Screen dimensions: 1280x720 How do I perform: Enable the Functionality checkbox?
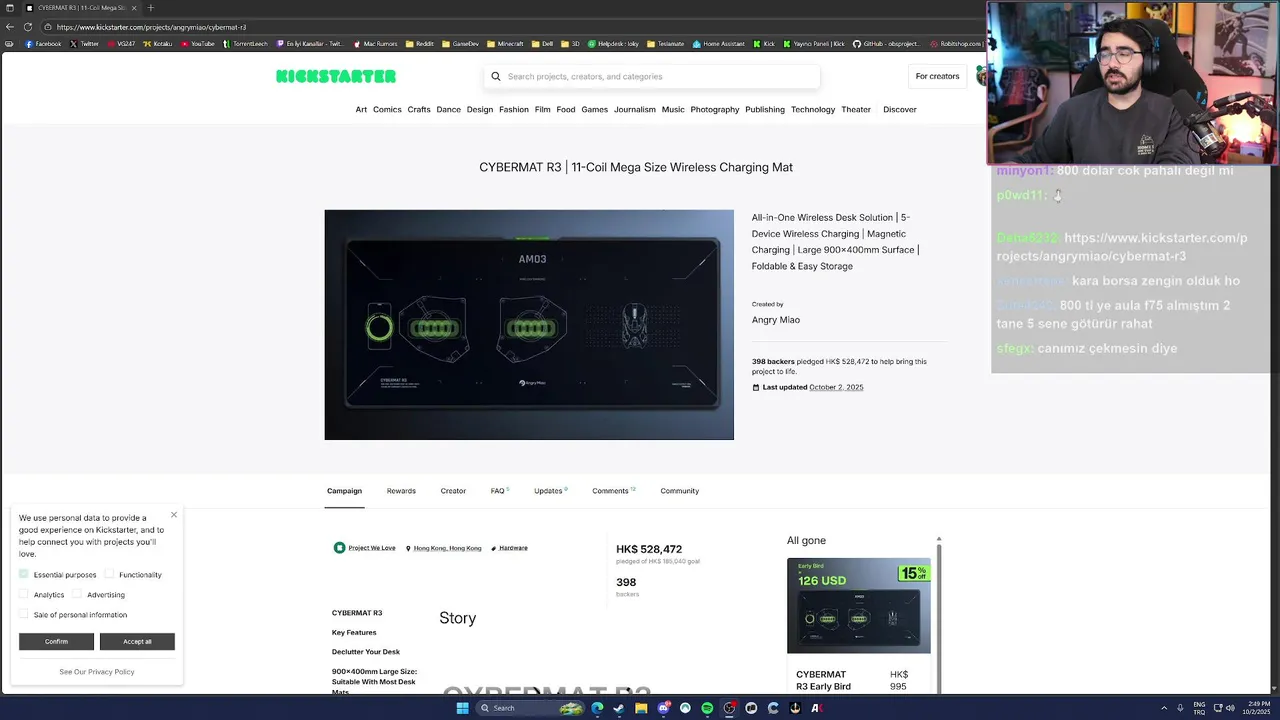[x=109, y=574]
